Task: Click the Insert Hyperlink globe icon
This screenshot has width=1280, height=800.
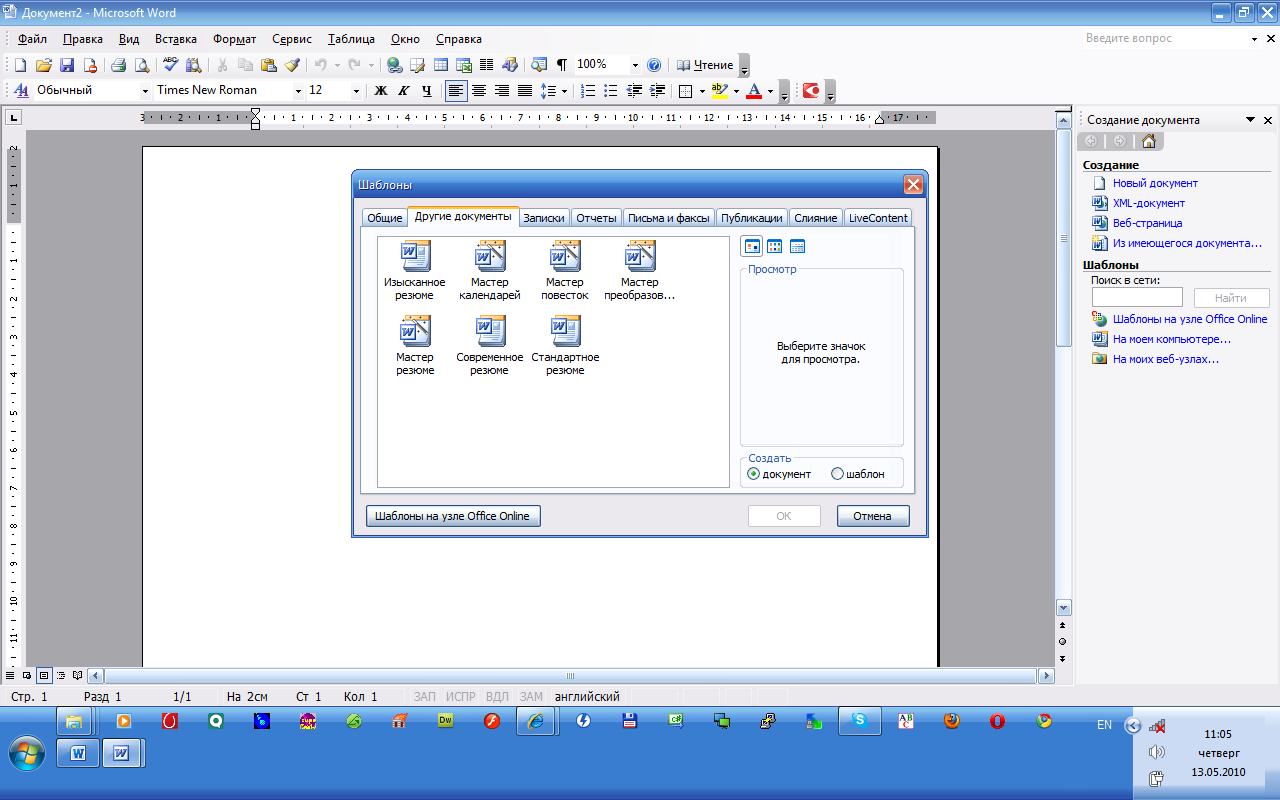Action: coord(395,65)
